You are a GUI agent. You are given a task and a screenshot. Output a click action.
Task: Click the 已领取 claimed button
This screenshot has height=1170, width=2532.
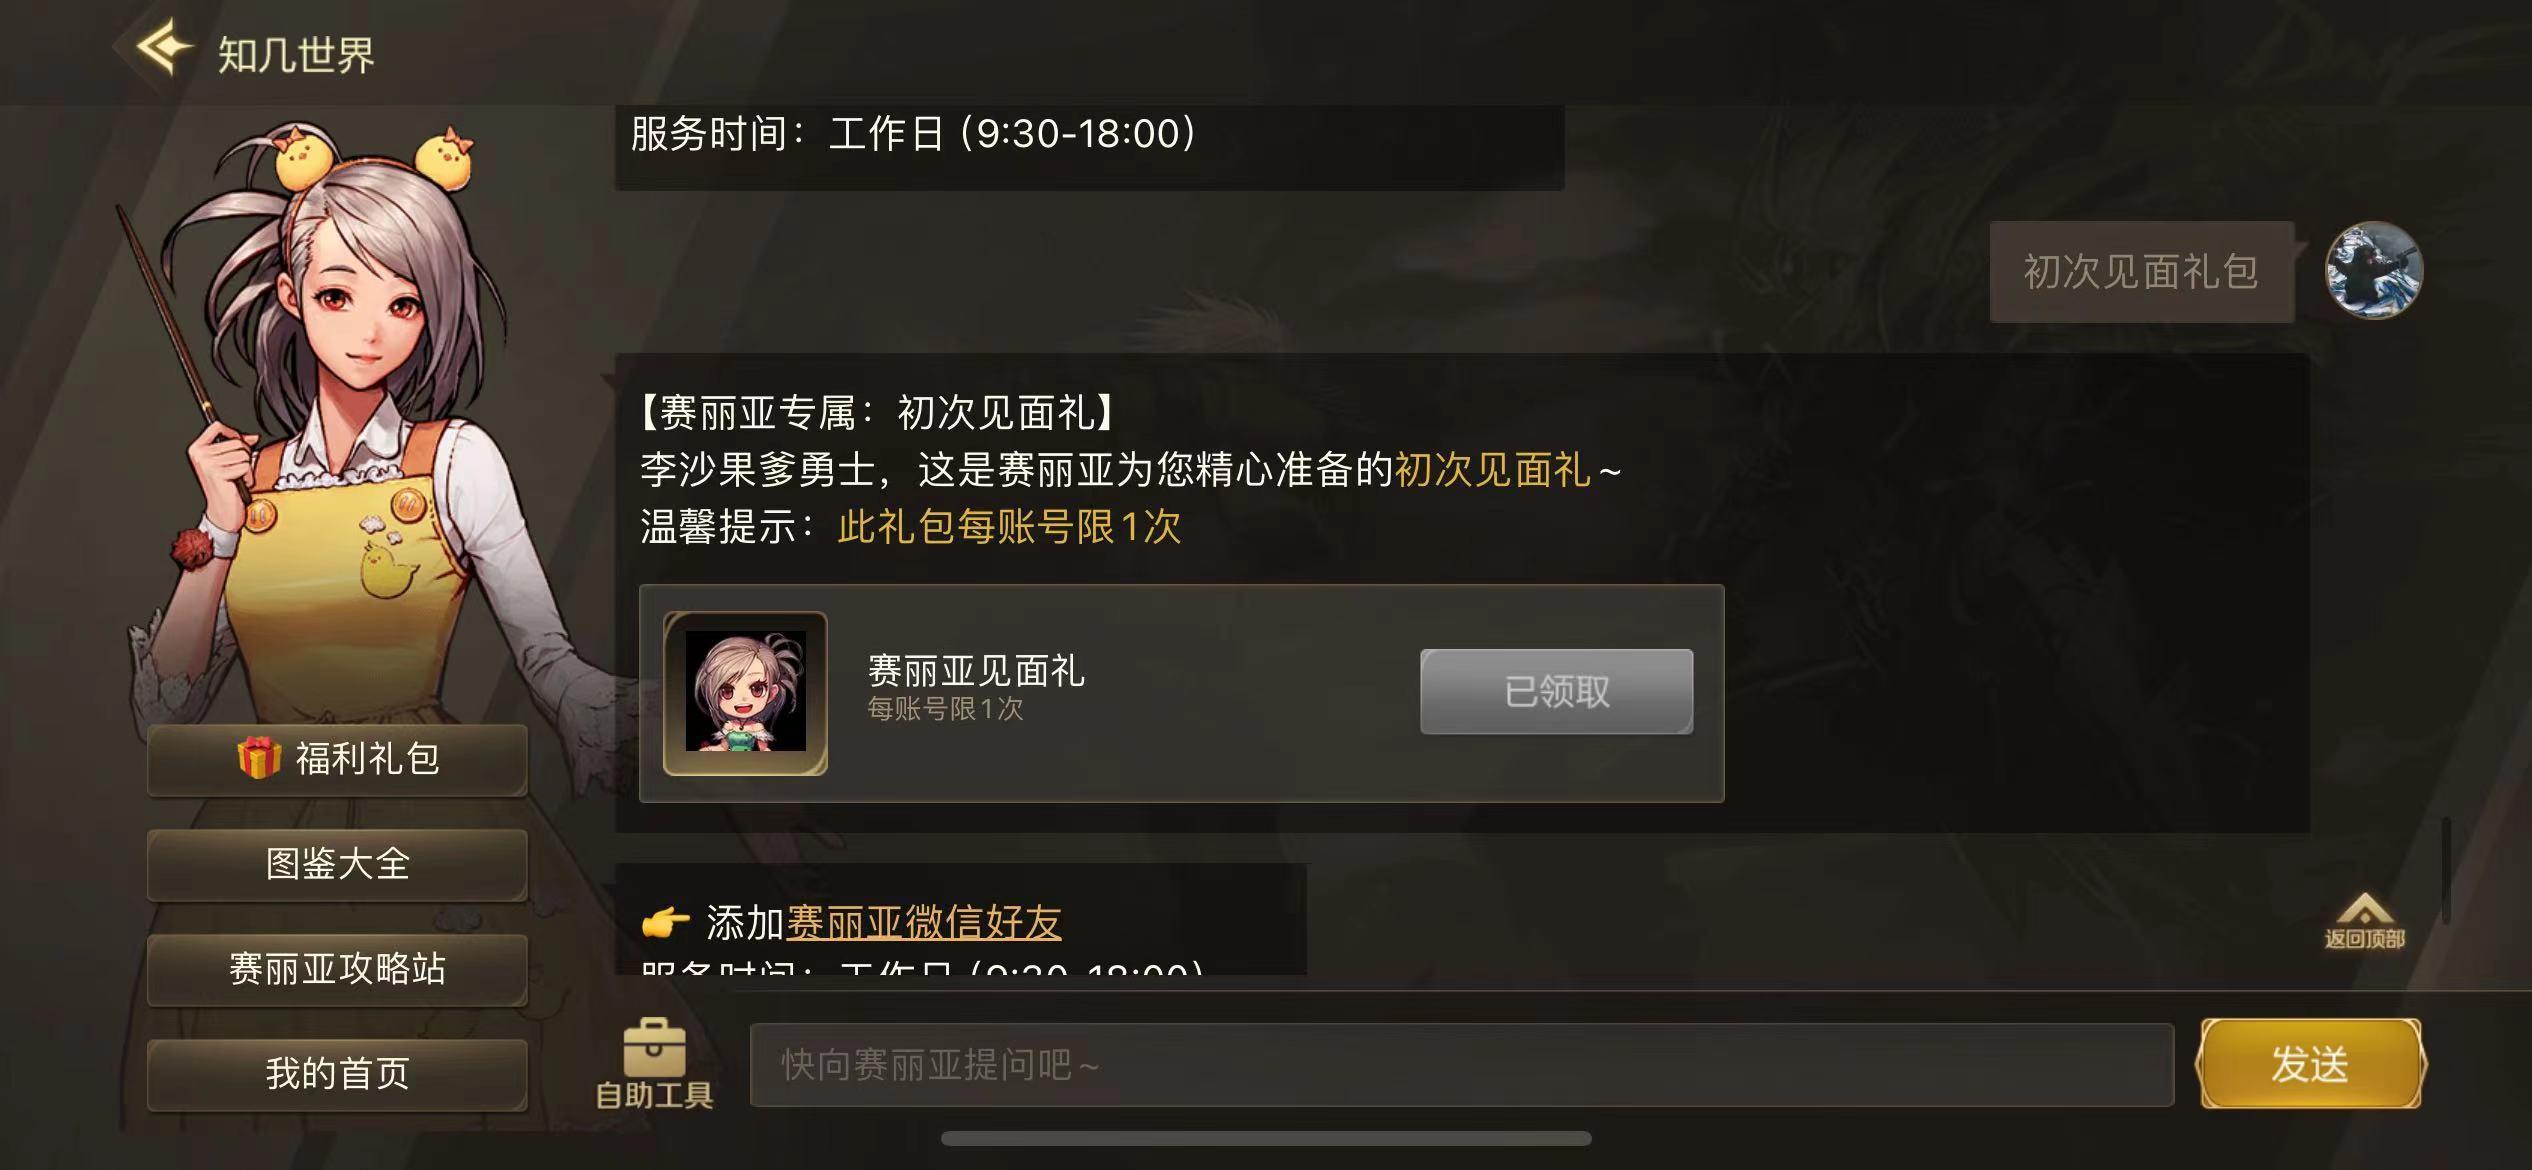1557,692
